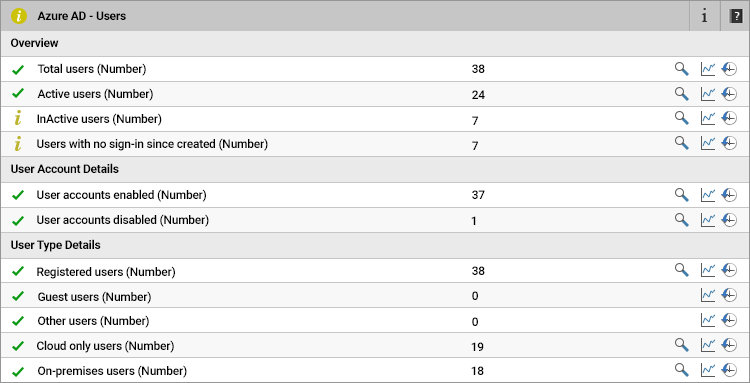The width and height of the screenshot is (750, 383).
Task: View graph icon for Active users
Action: point(707,94)
